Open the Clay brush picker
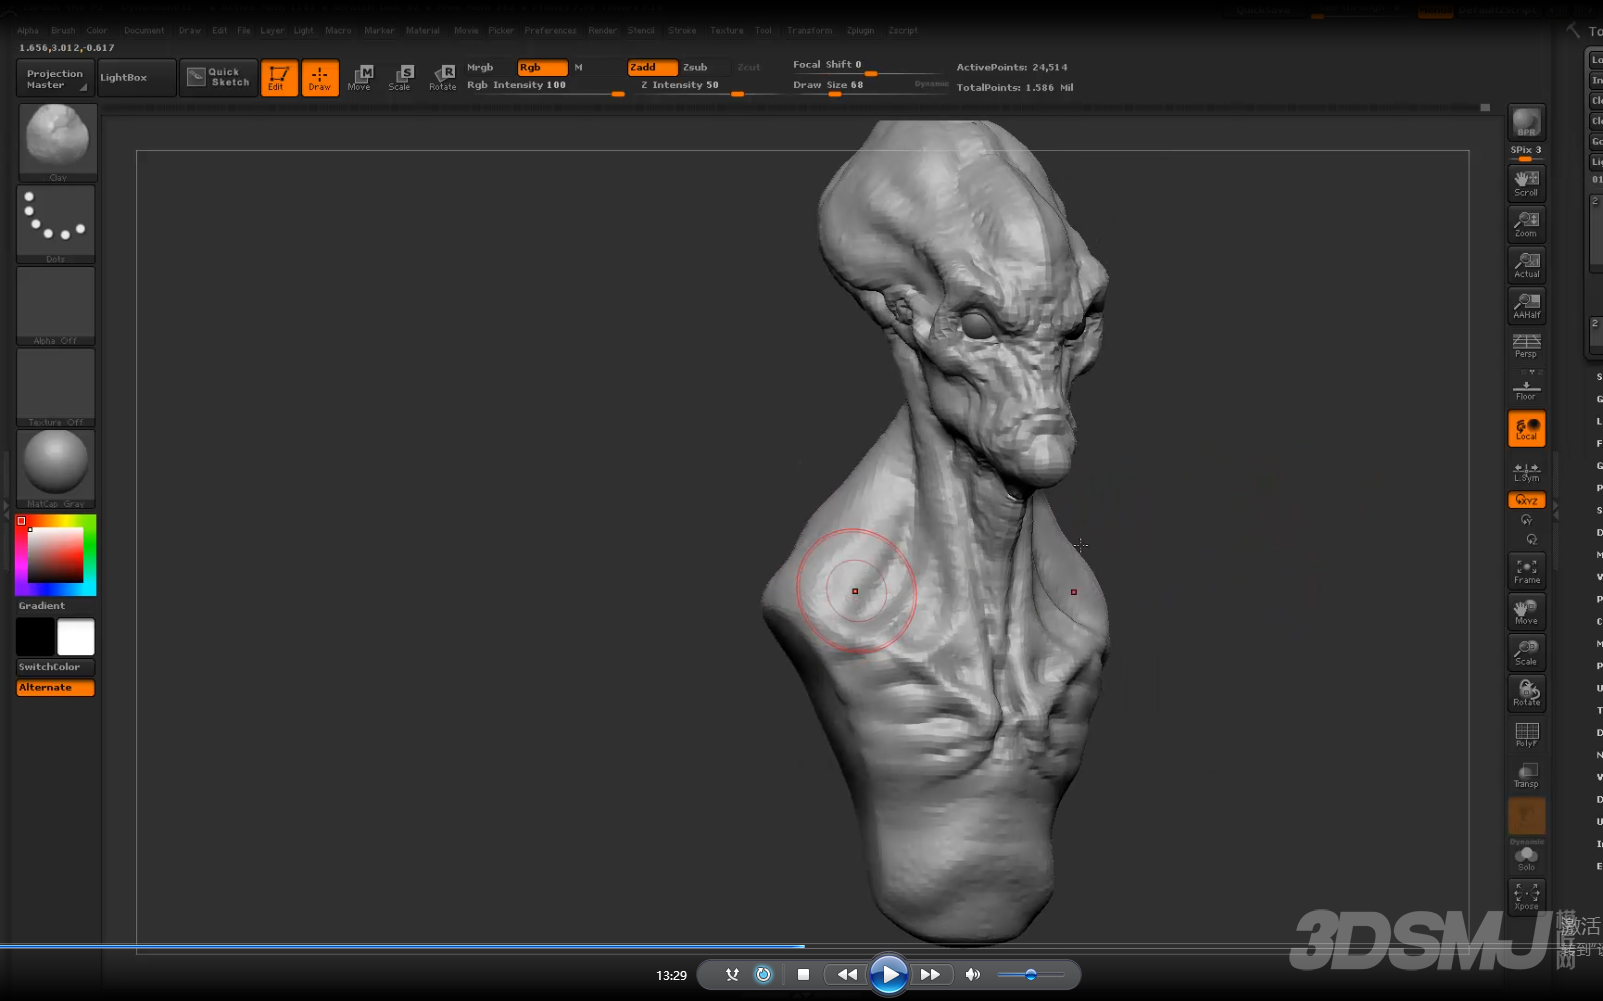 click(57, 142)
